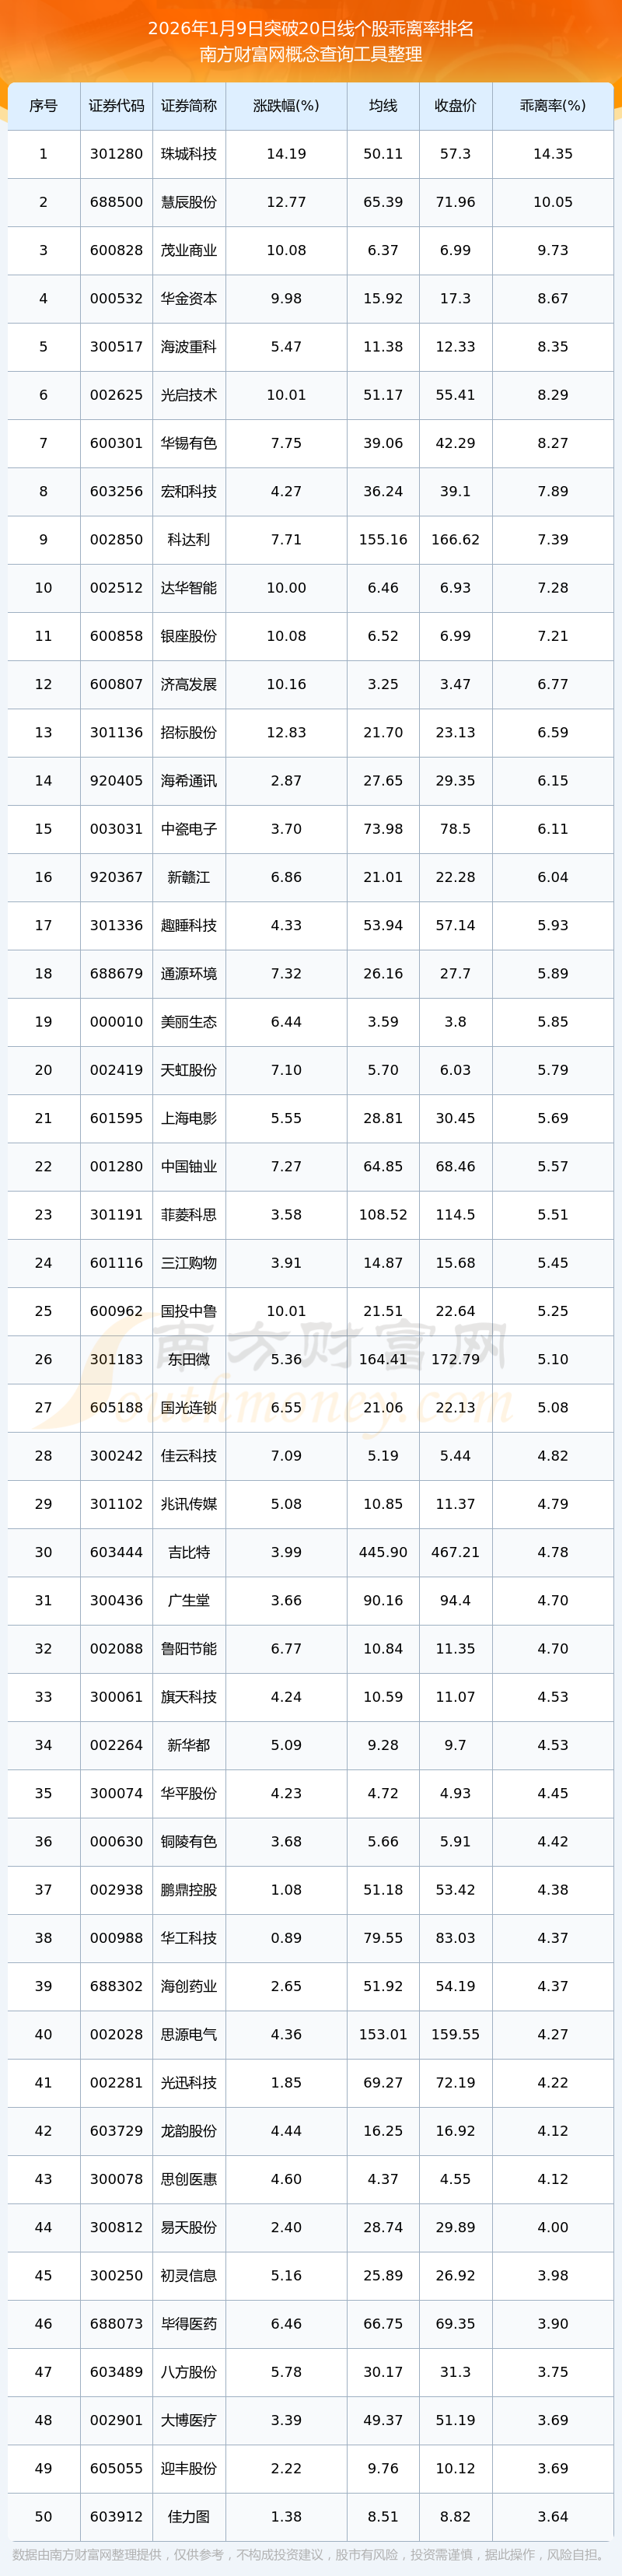Click stock name 三江购物
Image resolution: width=622 pixels, height=2576 pixels.
click(189, 1263)
